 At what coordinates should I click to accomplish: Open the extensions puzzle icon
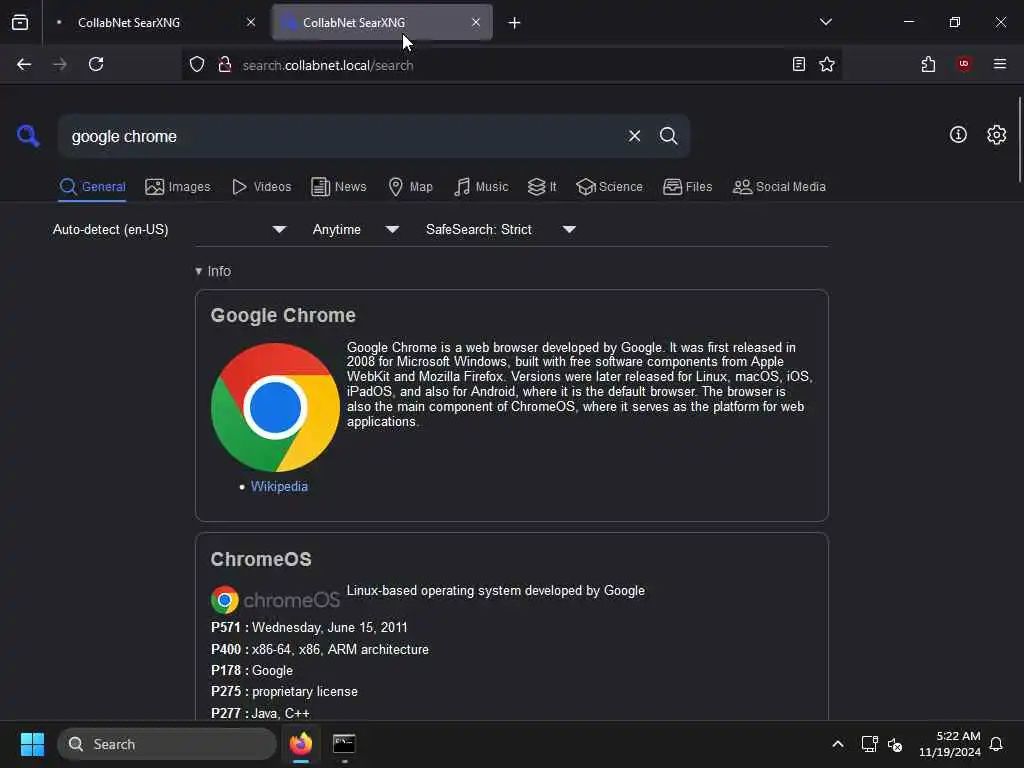[928, 64]
